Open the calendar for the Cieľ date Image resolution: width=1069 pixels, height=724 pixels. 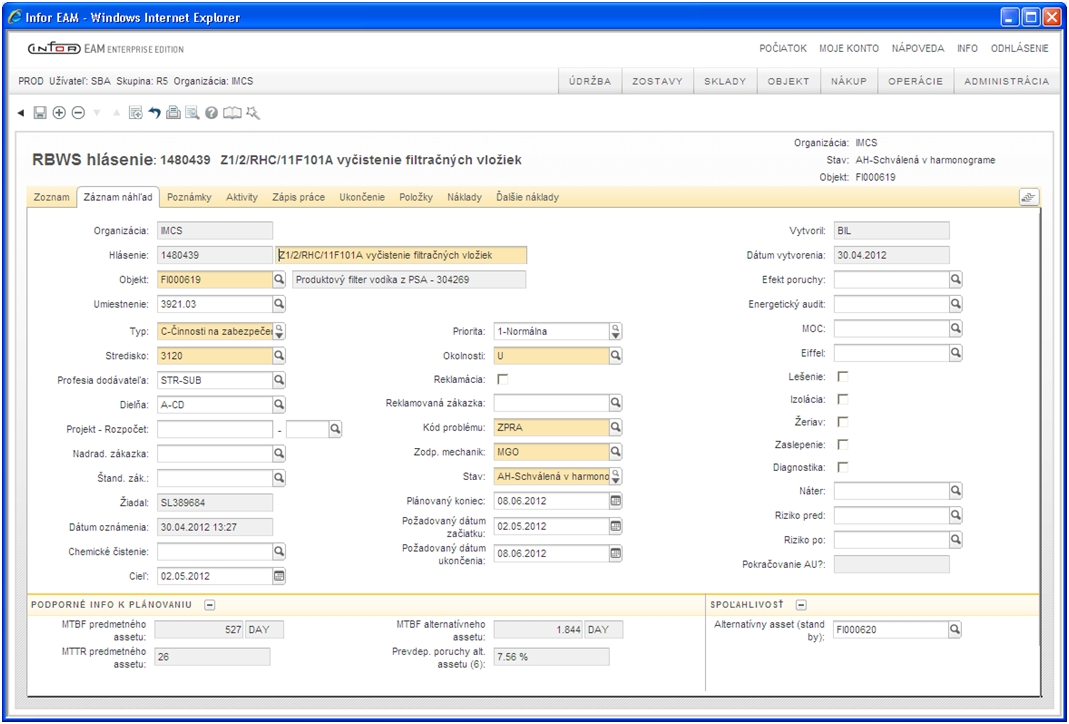[x=279, y=576]
